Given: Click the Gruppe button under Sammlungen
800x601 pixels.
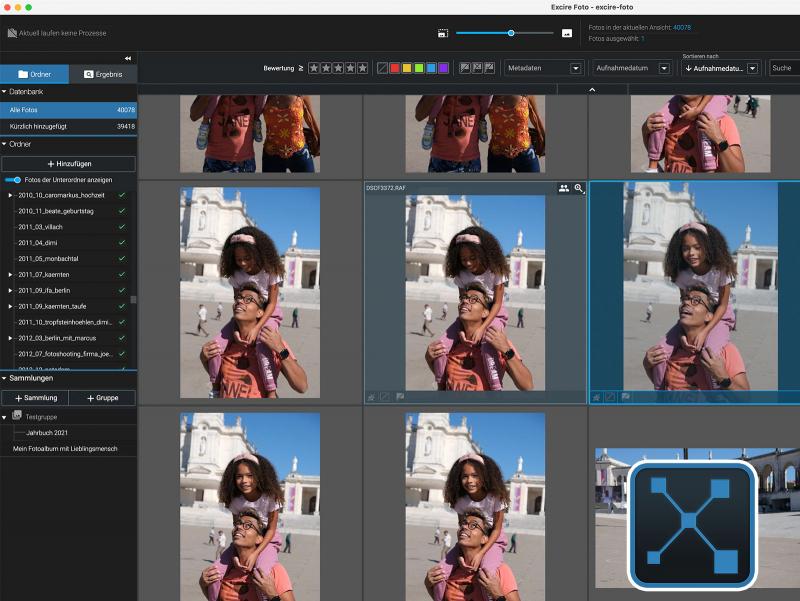Looking at the screenshot, I should 102,398.
